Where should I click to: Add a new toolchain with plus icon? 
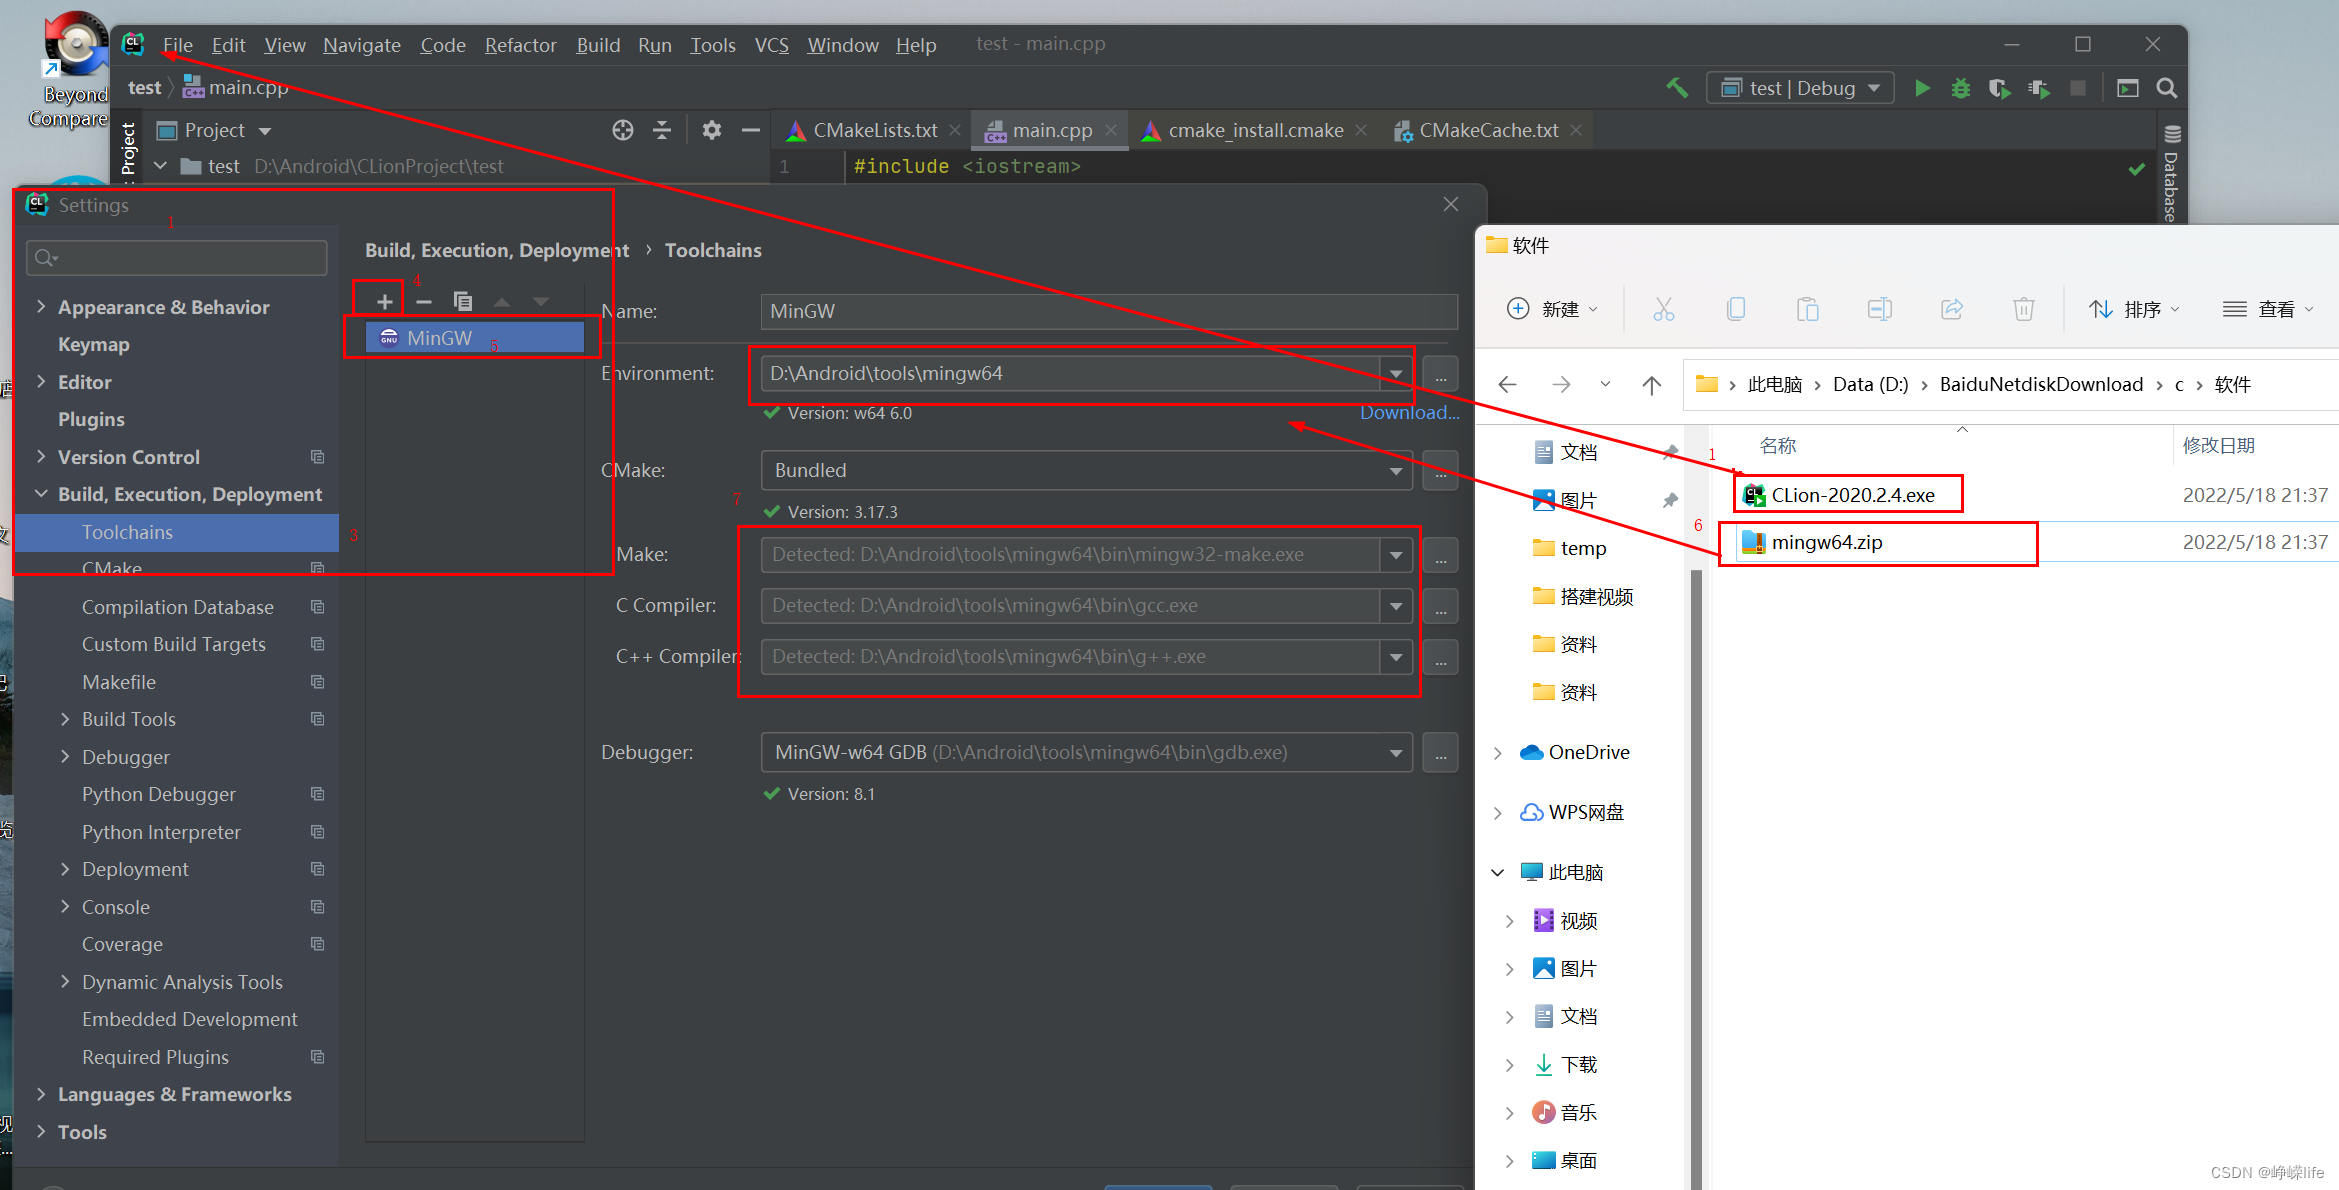click(x=384, y=301)
